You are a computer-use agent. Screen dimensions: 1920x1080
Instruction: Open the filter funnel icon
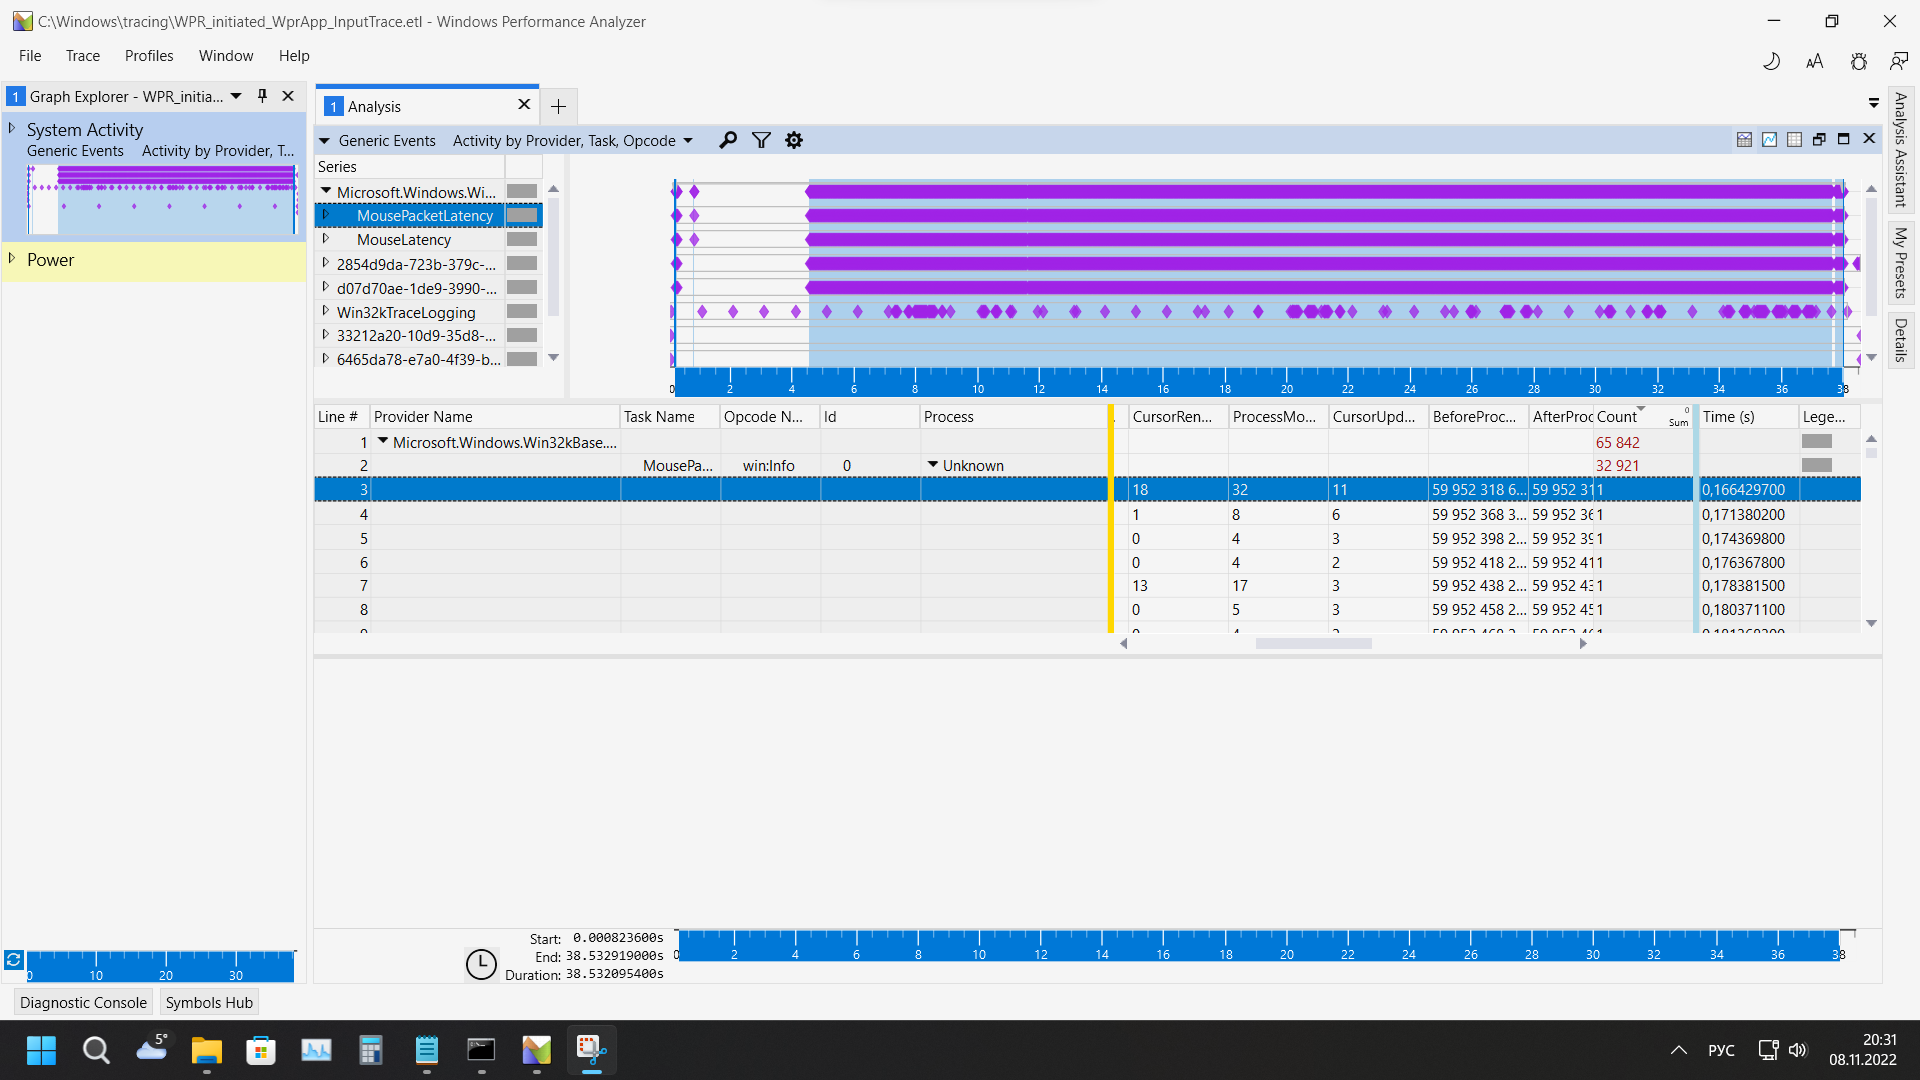click(x=761, y=140)
